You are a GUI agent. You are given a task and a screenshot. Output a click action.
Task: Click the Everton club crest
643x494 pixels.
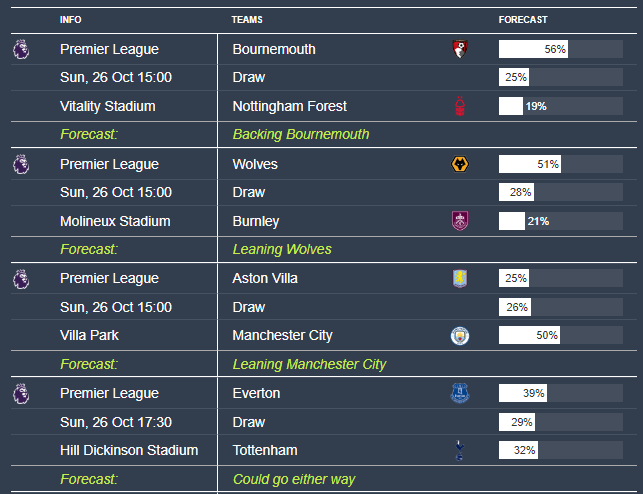[x=459, y=393]
